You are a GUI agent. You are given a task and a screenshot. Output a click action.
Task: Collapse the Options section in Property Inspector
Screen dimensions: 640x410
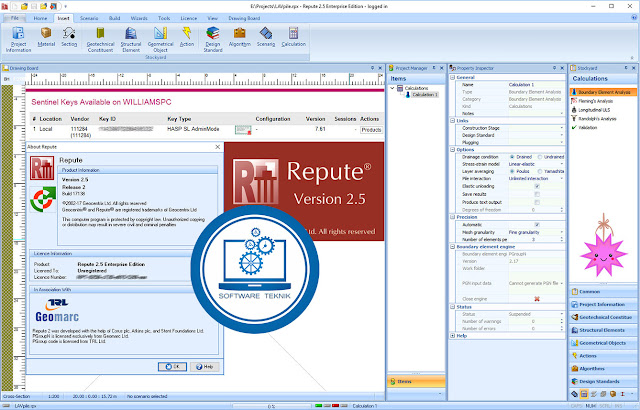[453, 150]
